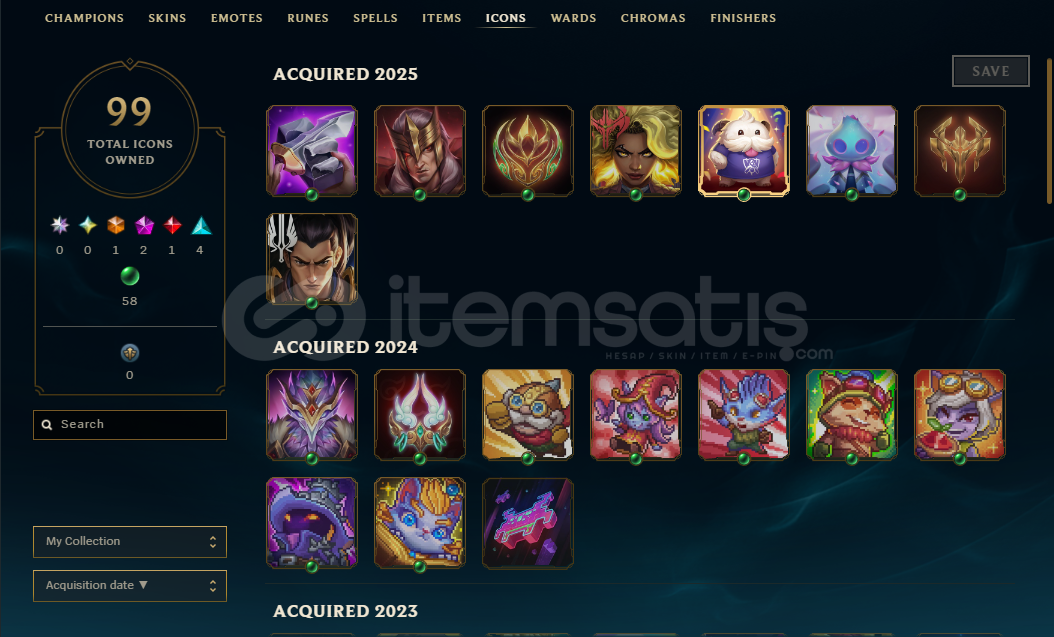Open the Emotes tab
This screenshot has height=637, width=1054.
point(237,18)
